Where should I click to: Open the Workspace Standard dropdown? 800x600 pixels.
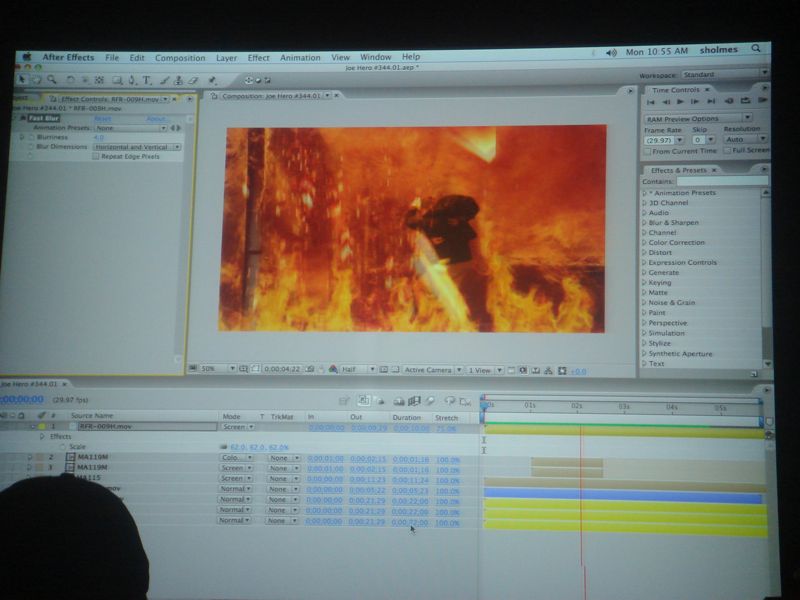[x=726, y=74]
